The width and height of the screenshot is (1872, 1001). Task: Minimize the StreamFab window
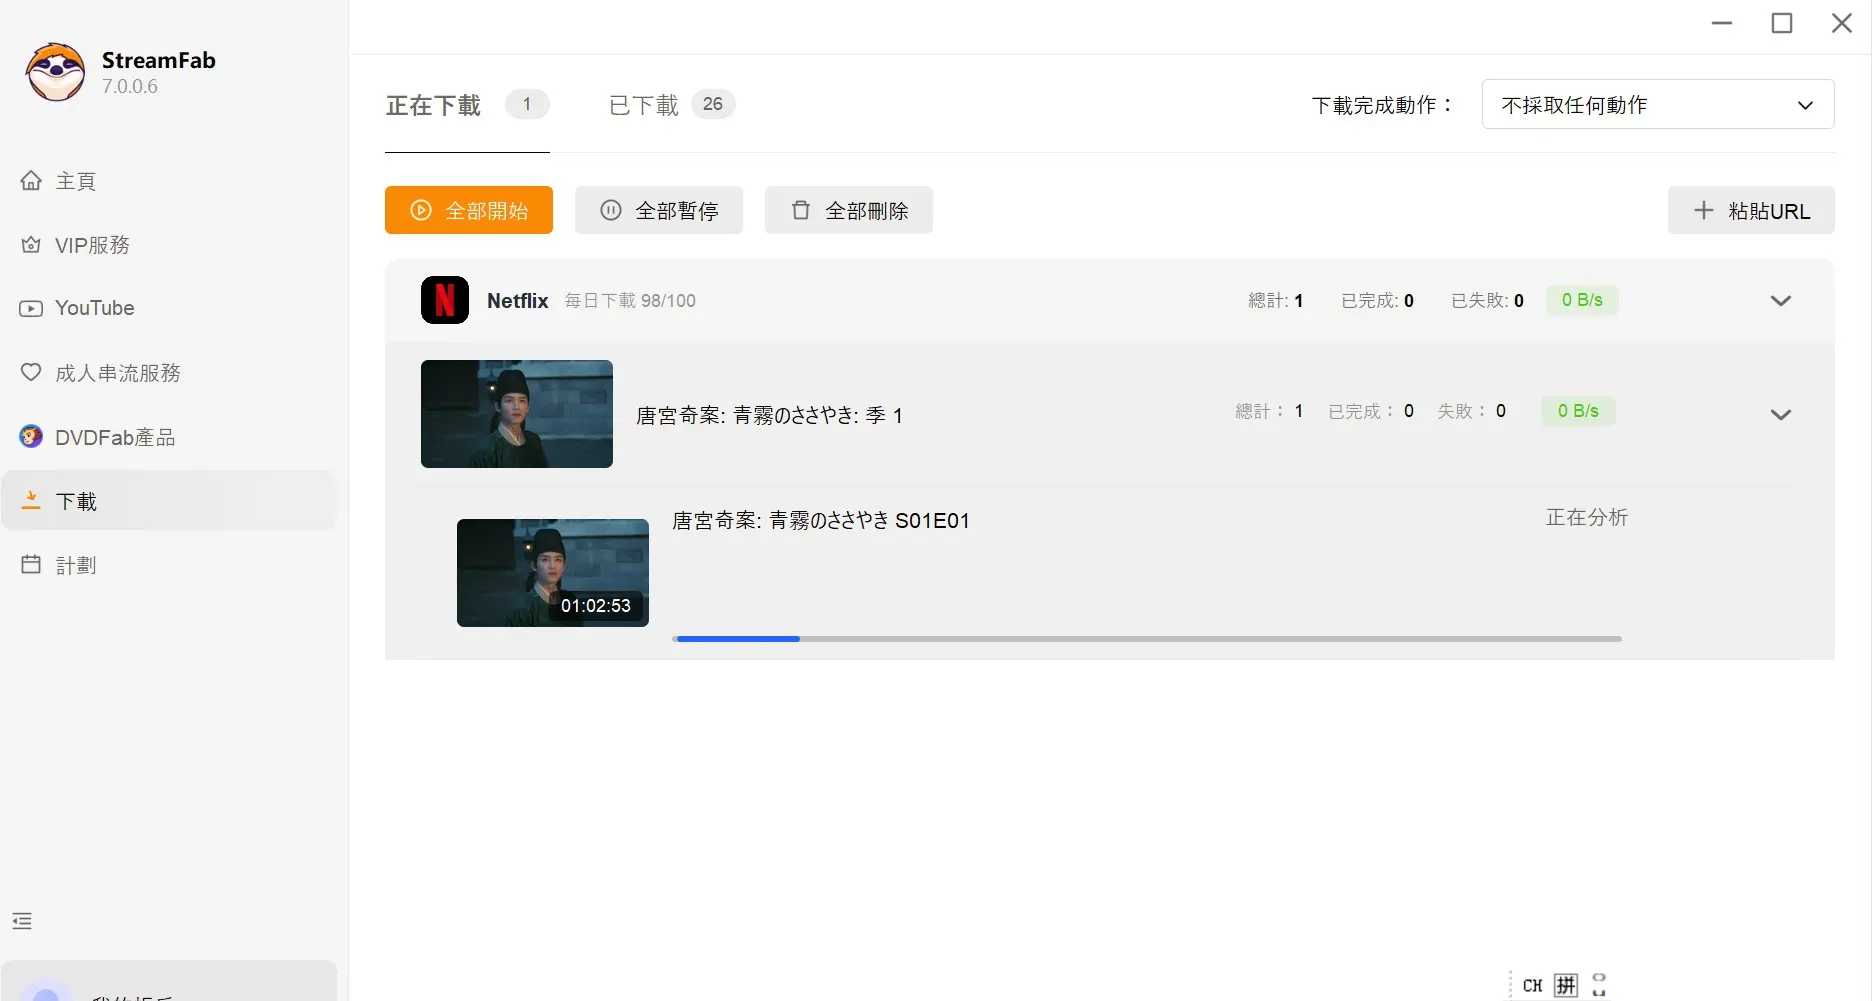tap(1722, 23)
